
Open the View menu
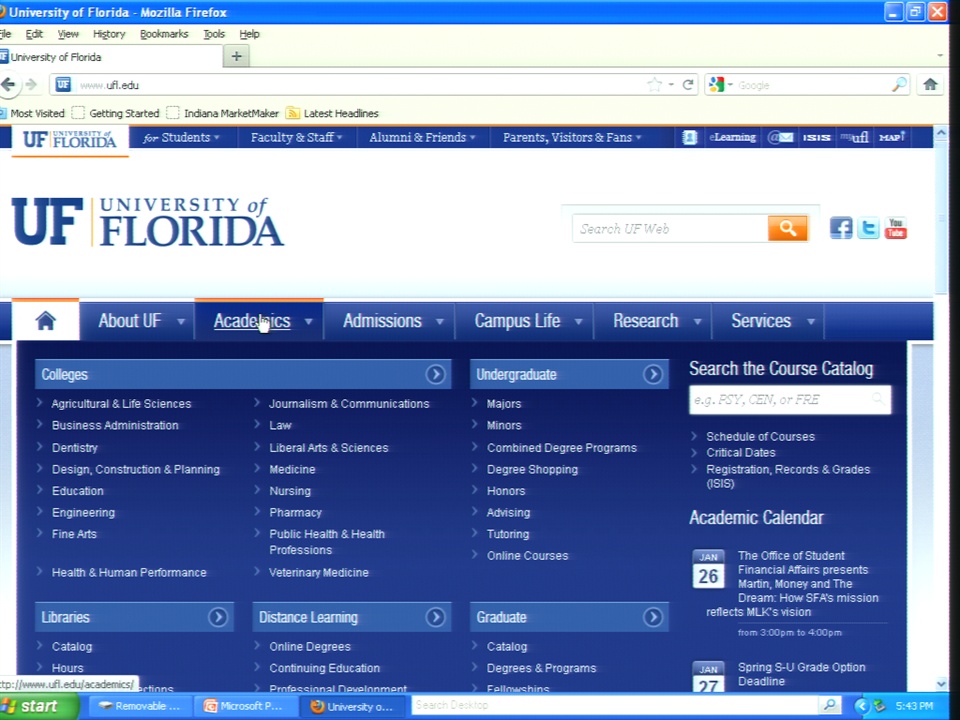tap(68, 34)
